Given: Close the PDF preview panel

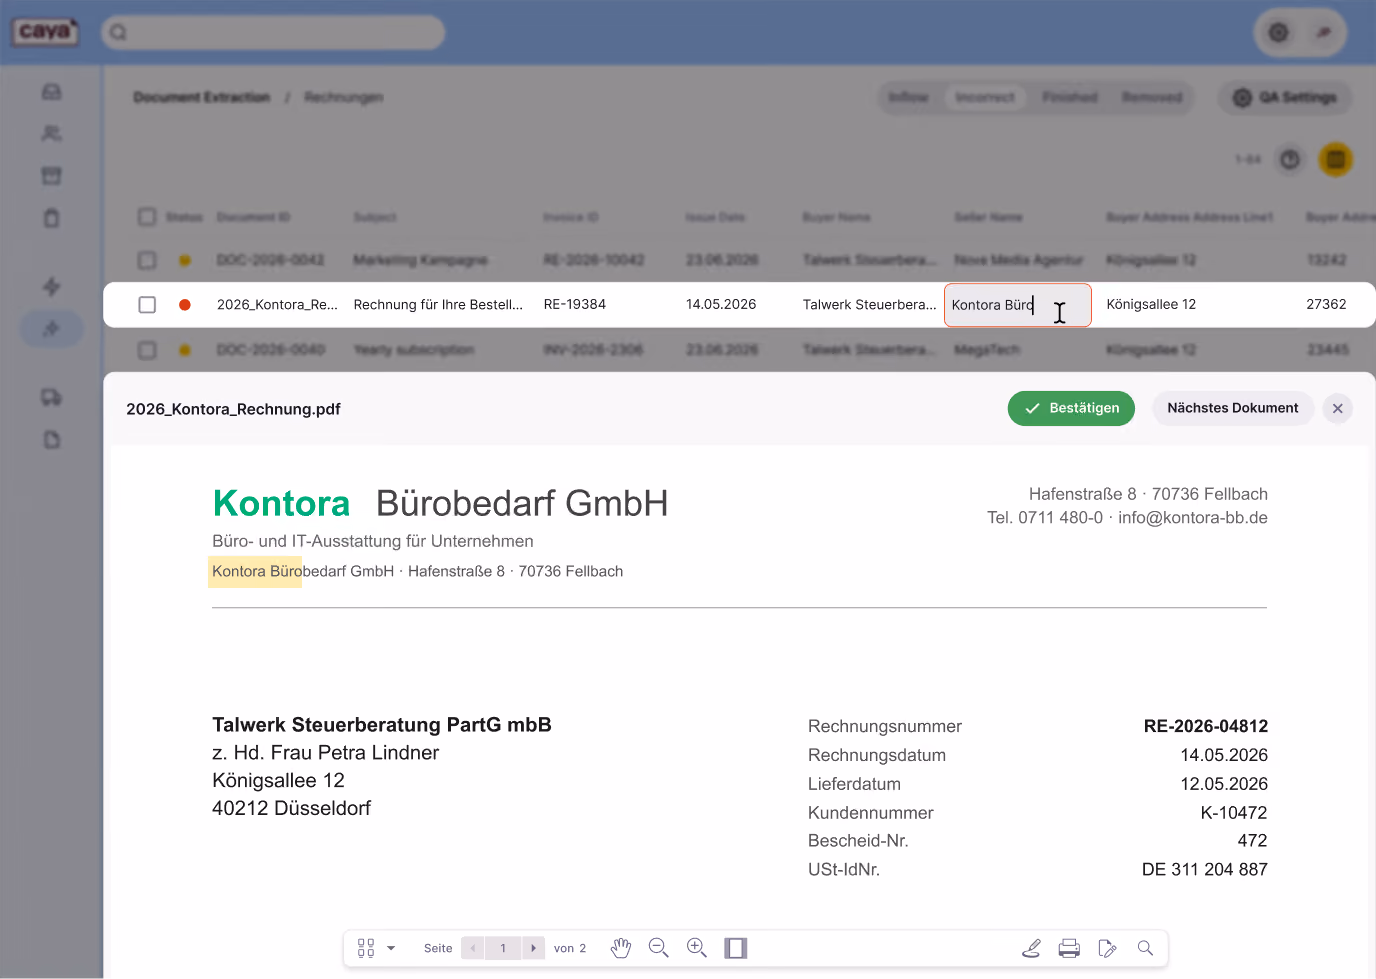Looking at the screenshot, I should (1337, 408).
